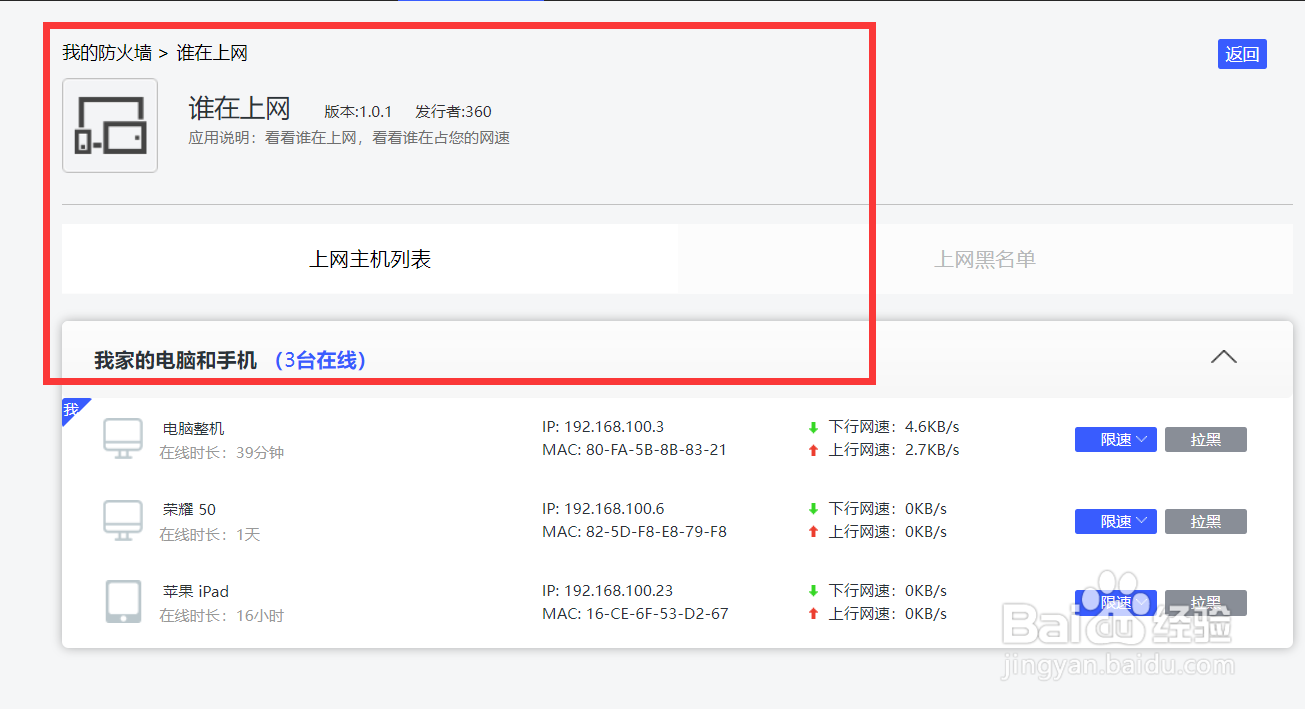Click the 谁在上网 app icon
This screenshot has height=709, width=1305.
point(110,125)
